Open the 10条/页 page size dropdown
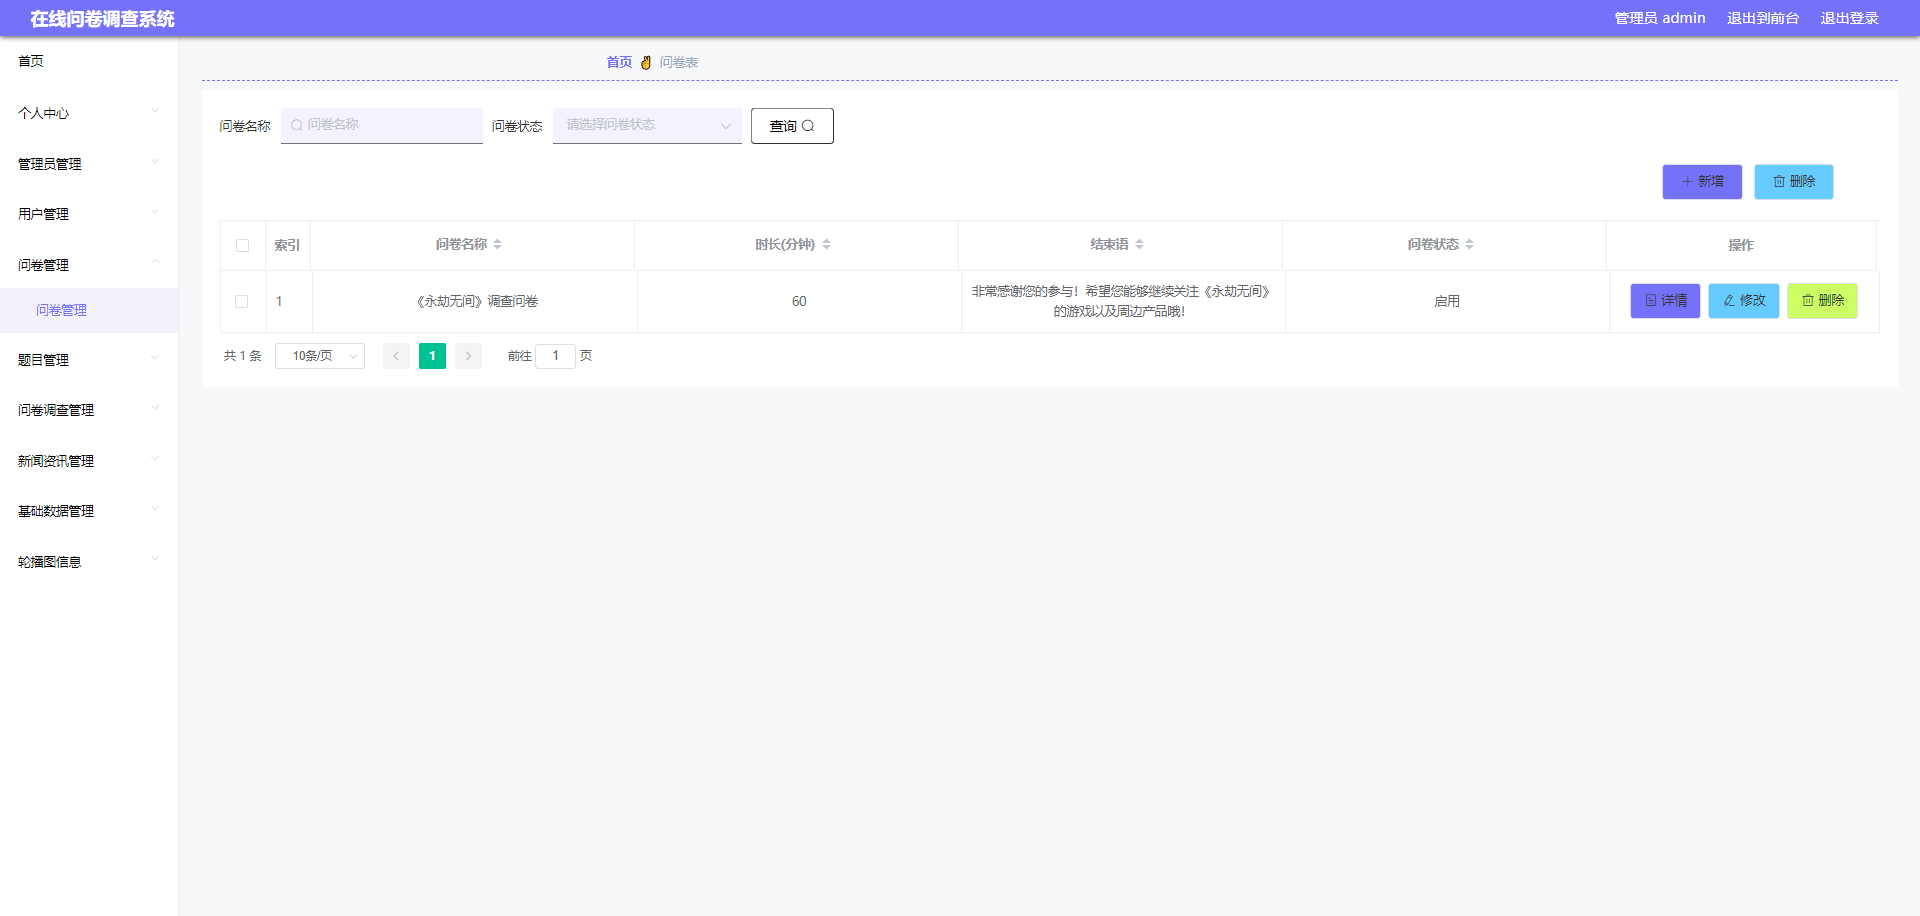This screenshot has width=1920, height=916. [x=319, y=355]
